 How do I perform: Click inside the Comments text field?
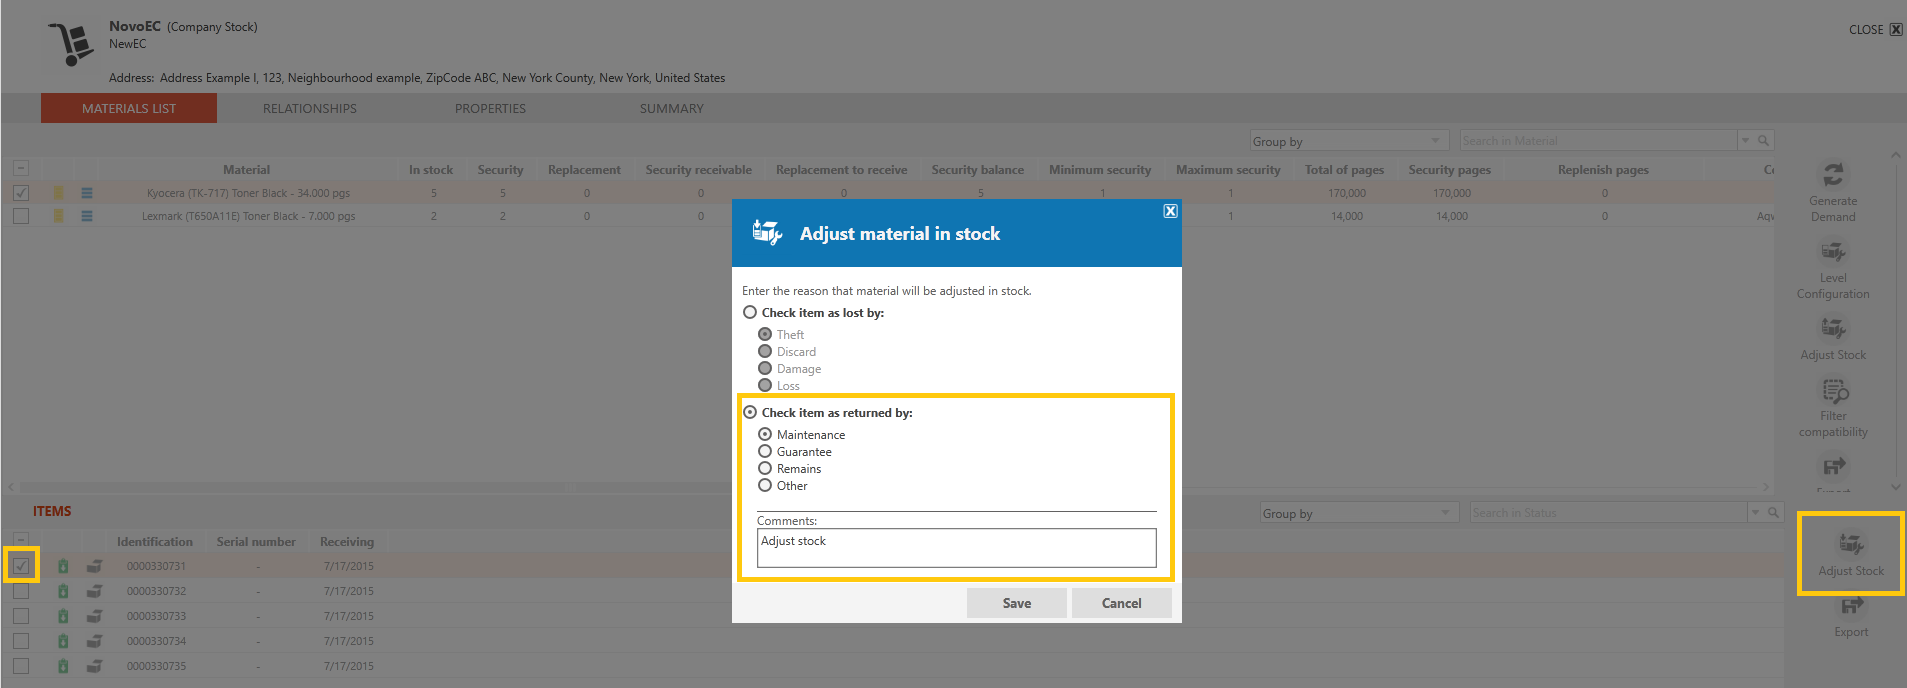point(956,548)
